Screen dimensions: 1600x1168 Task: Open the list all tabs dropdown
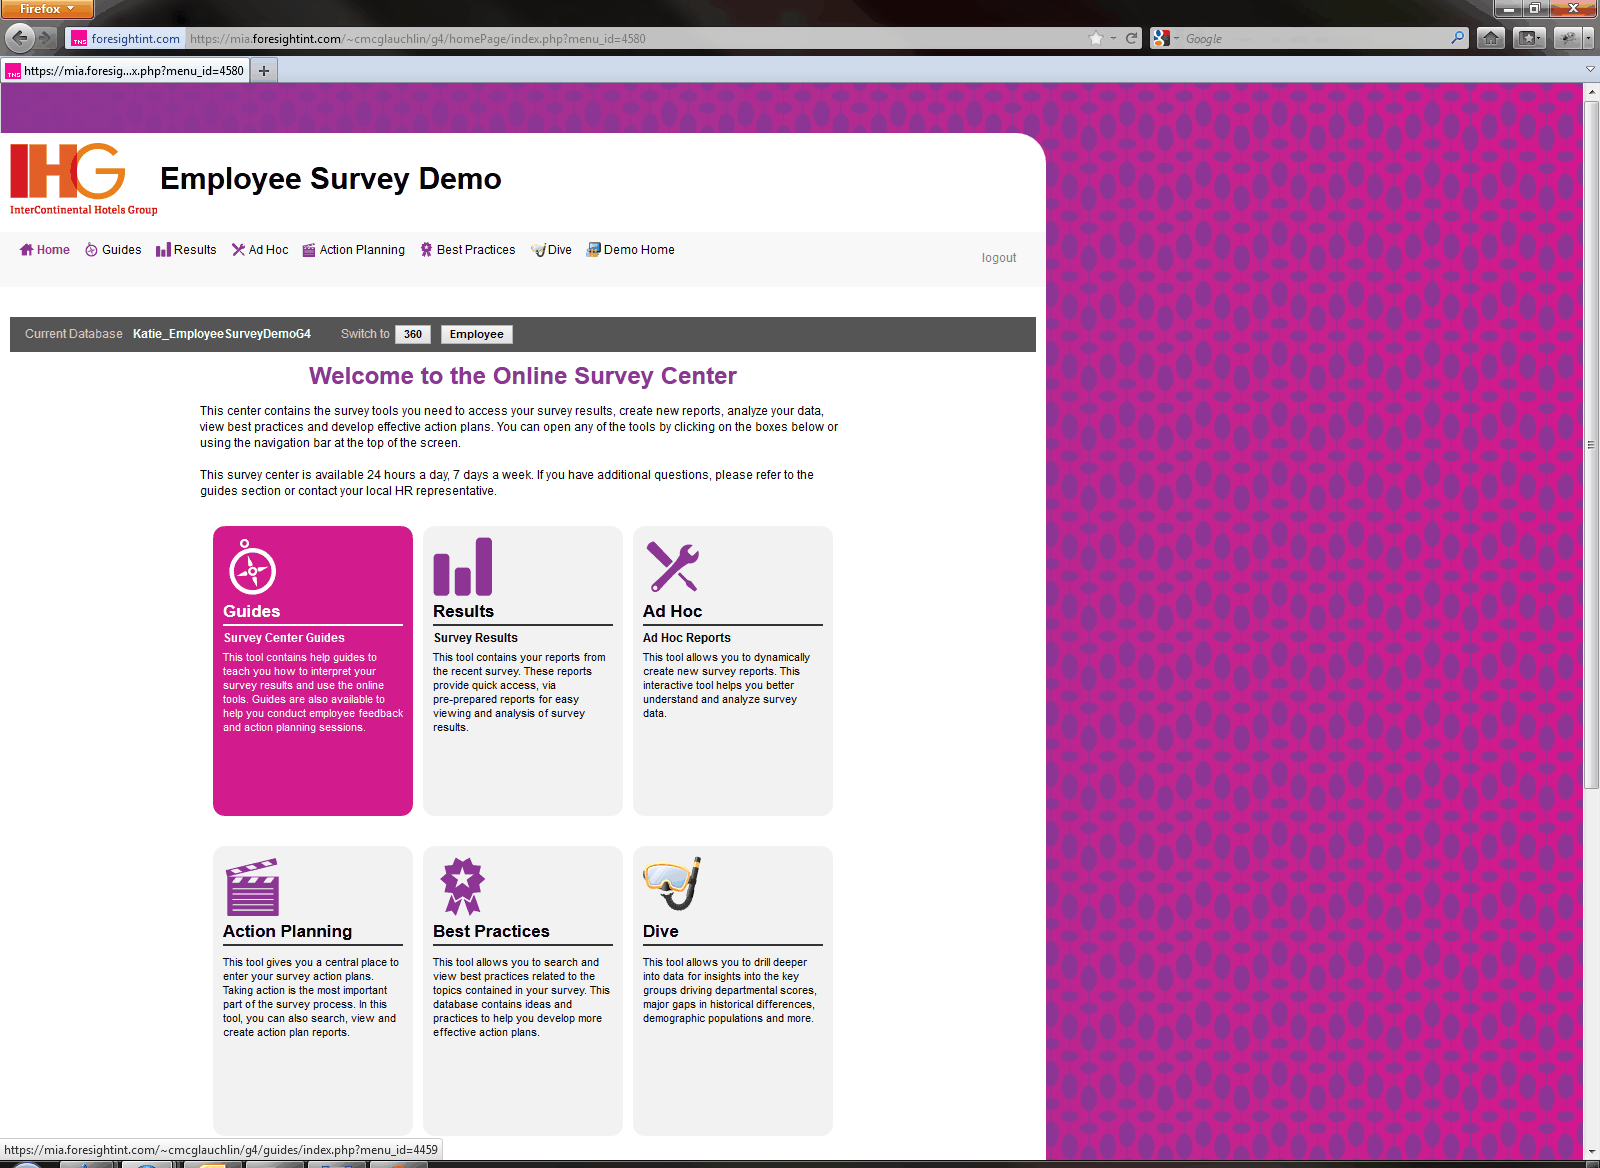pyautogui.click(x=1590, y=70)
